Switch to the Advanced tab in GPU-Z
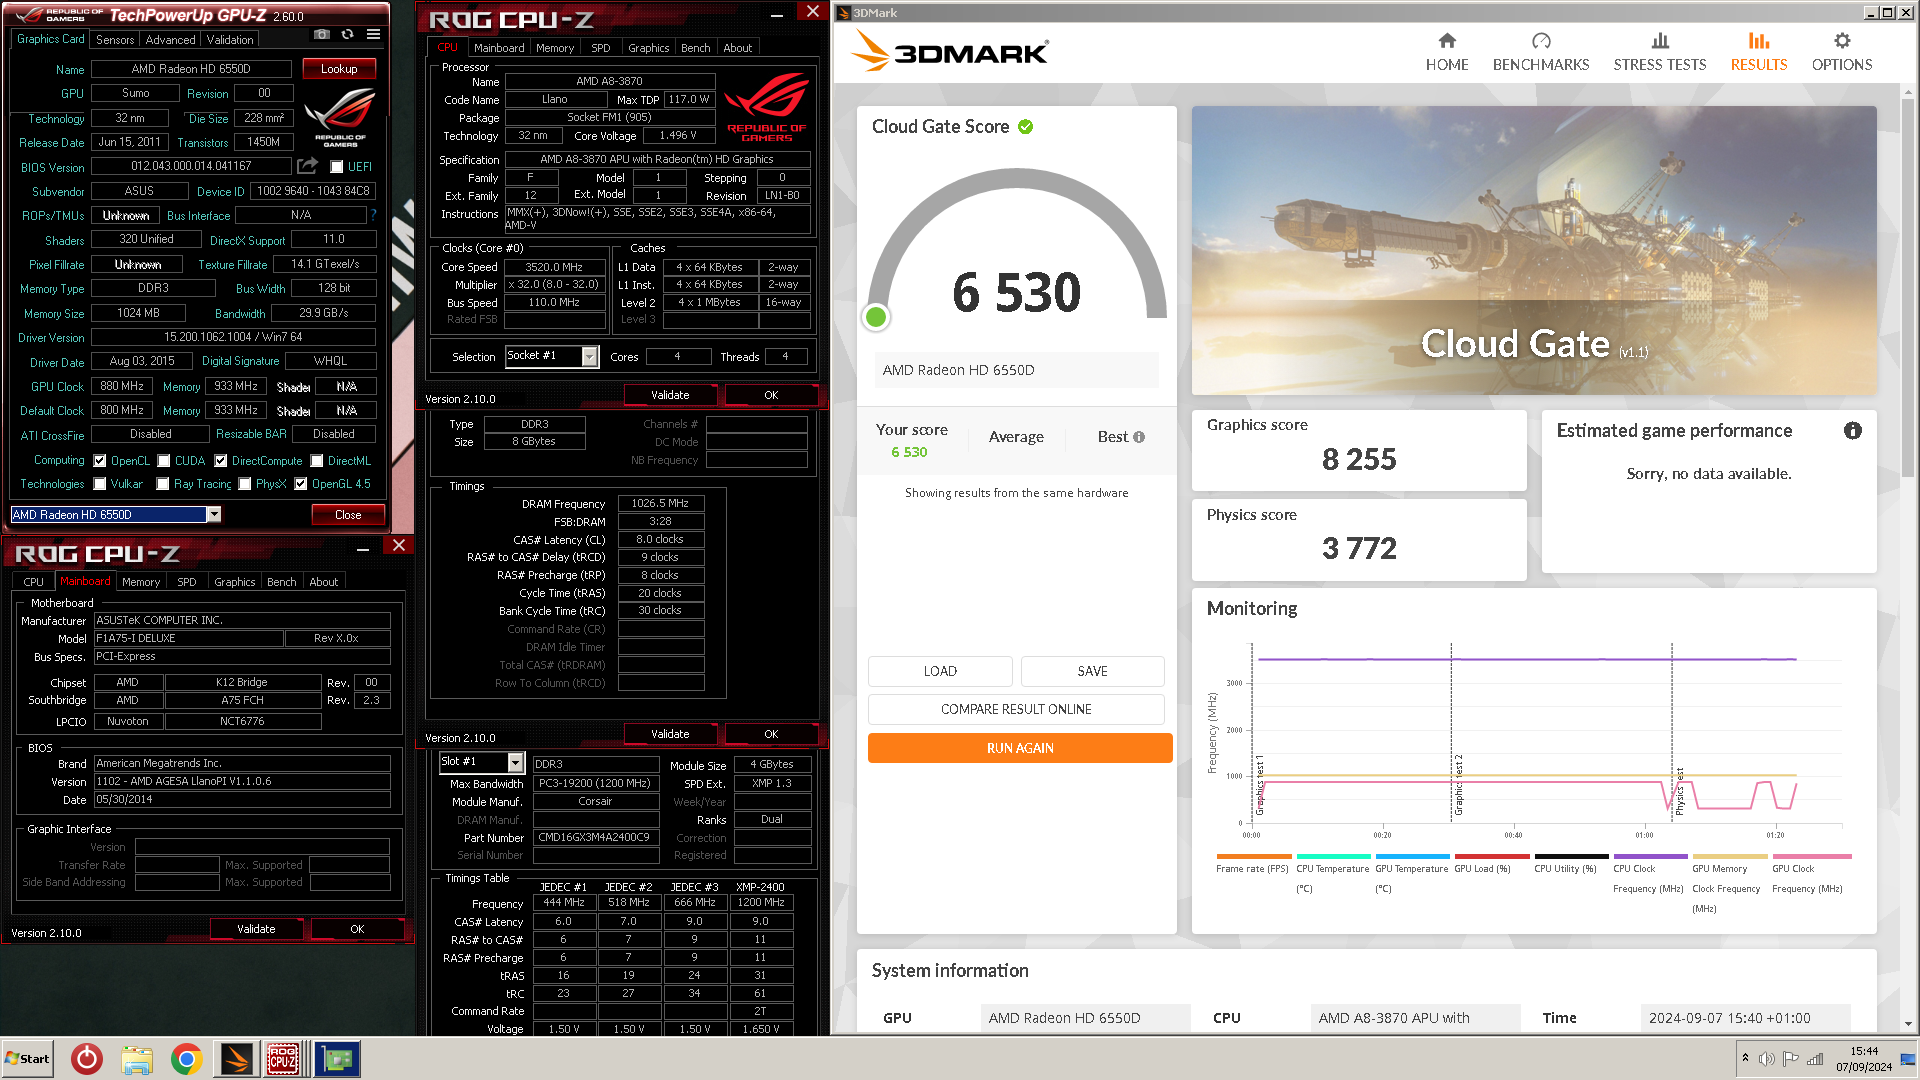Screen dimensions: 1920x1080 click(x=170, y=40)
